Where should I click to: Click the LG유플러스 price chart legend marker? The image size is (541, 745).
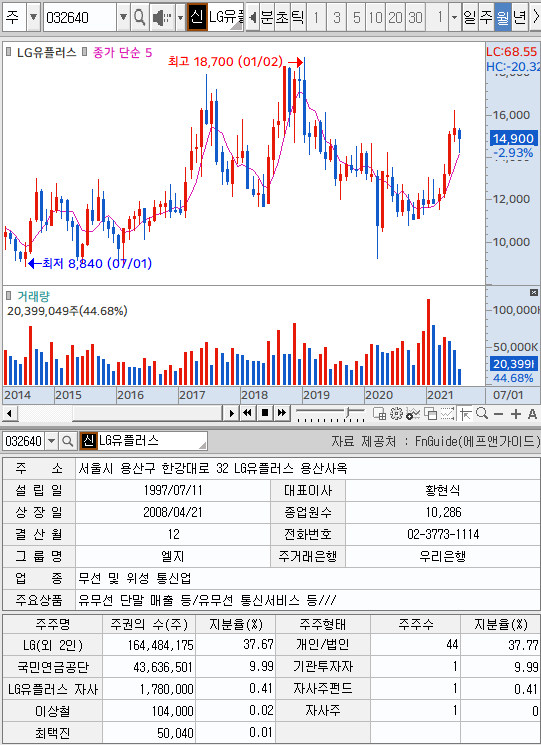(9, 51)
